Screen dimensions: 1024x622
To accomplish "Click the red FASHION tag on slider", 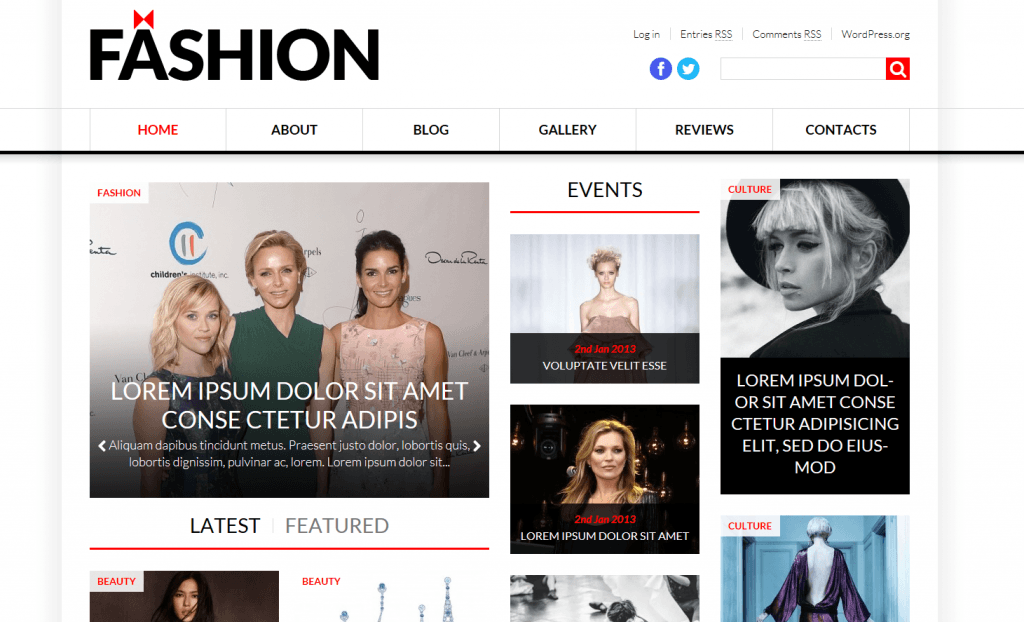I will pyautogui.click(x=119, y=193).
